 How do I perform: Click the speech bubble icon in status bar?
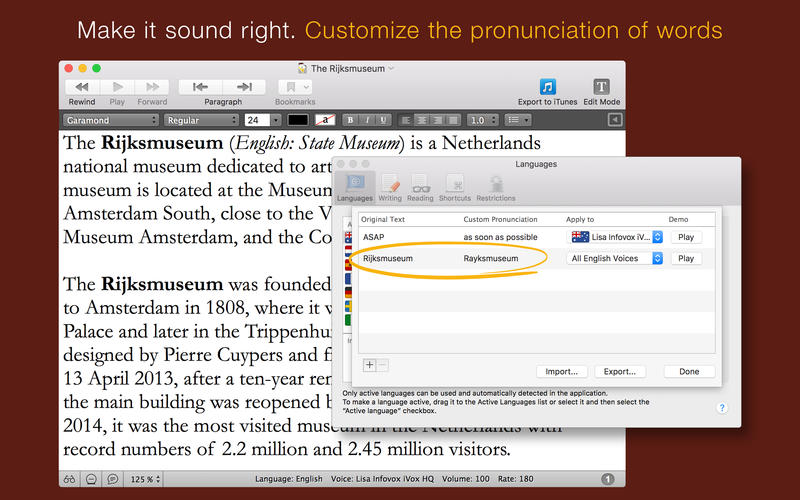(x=113, y=479)
